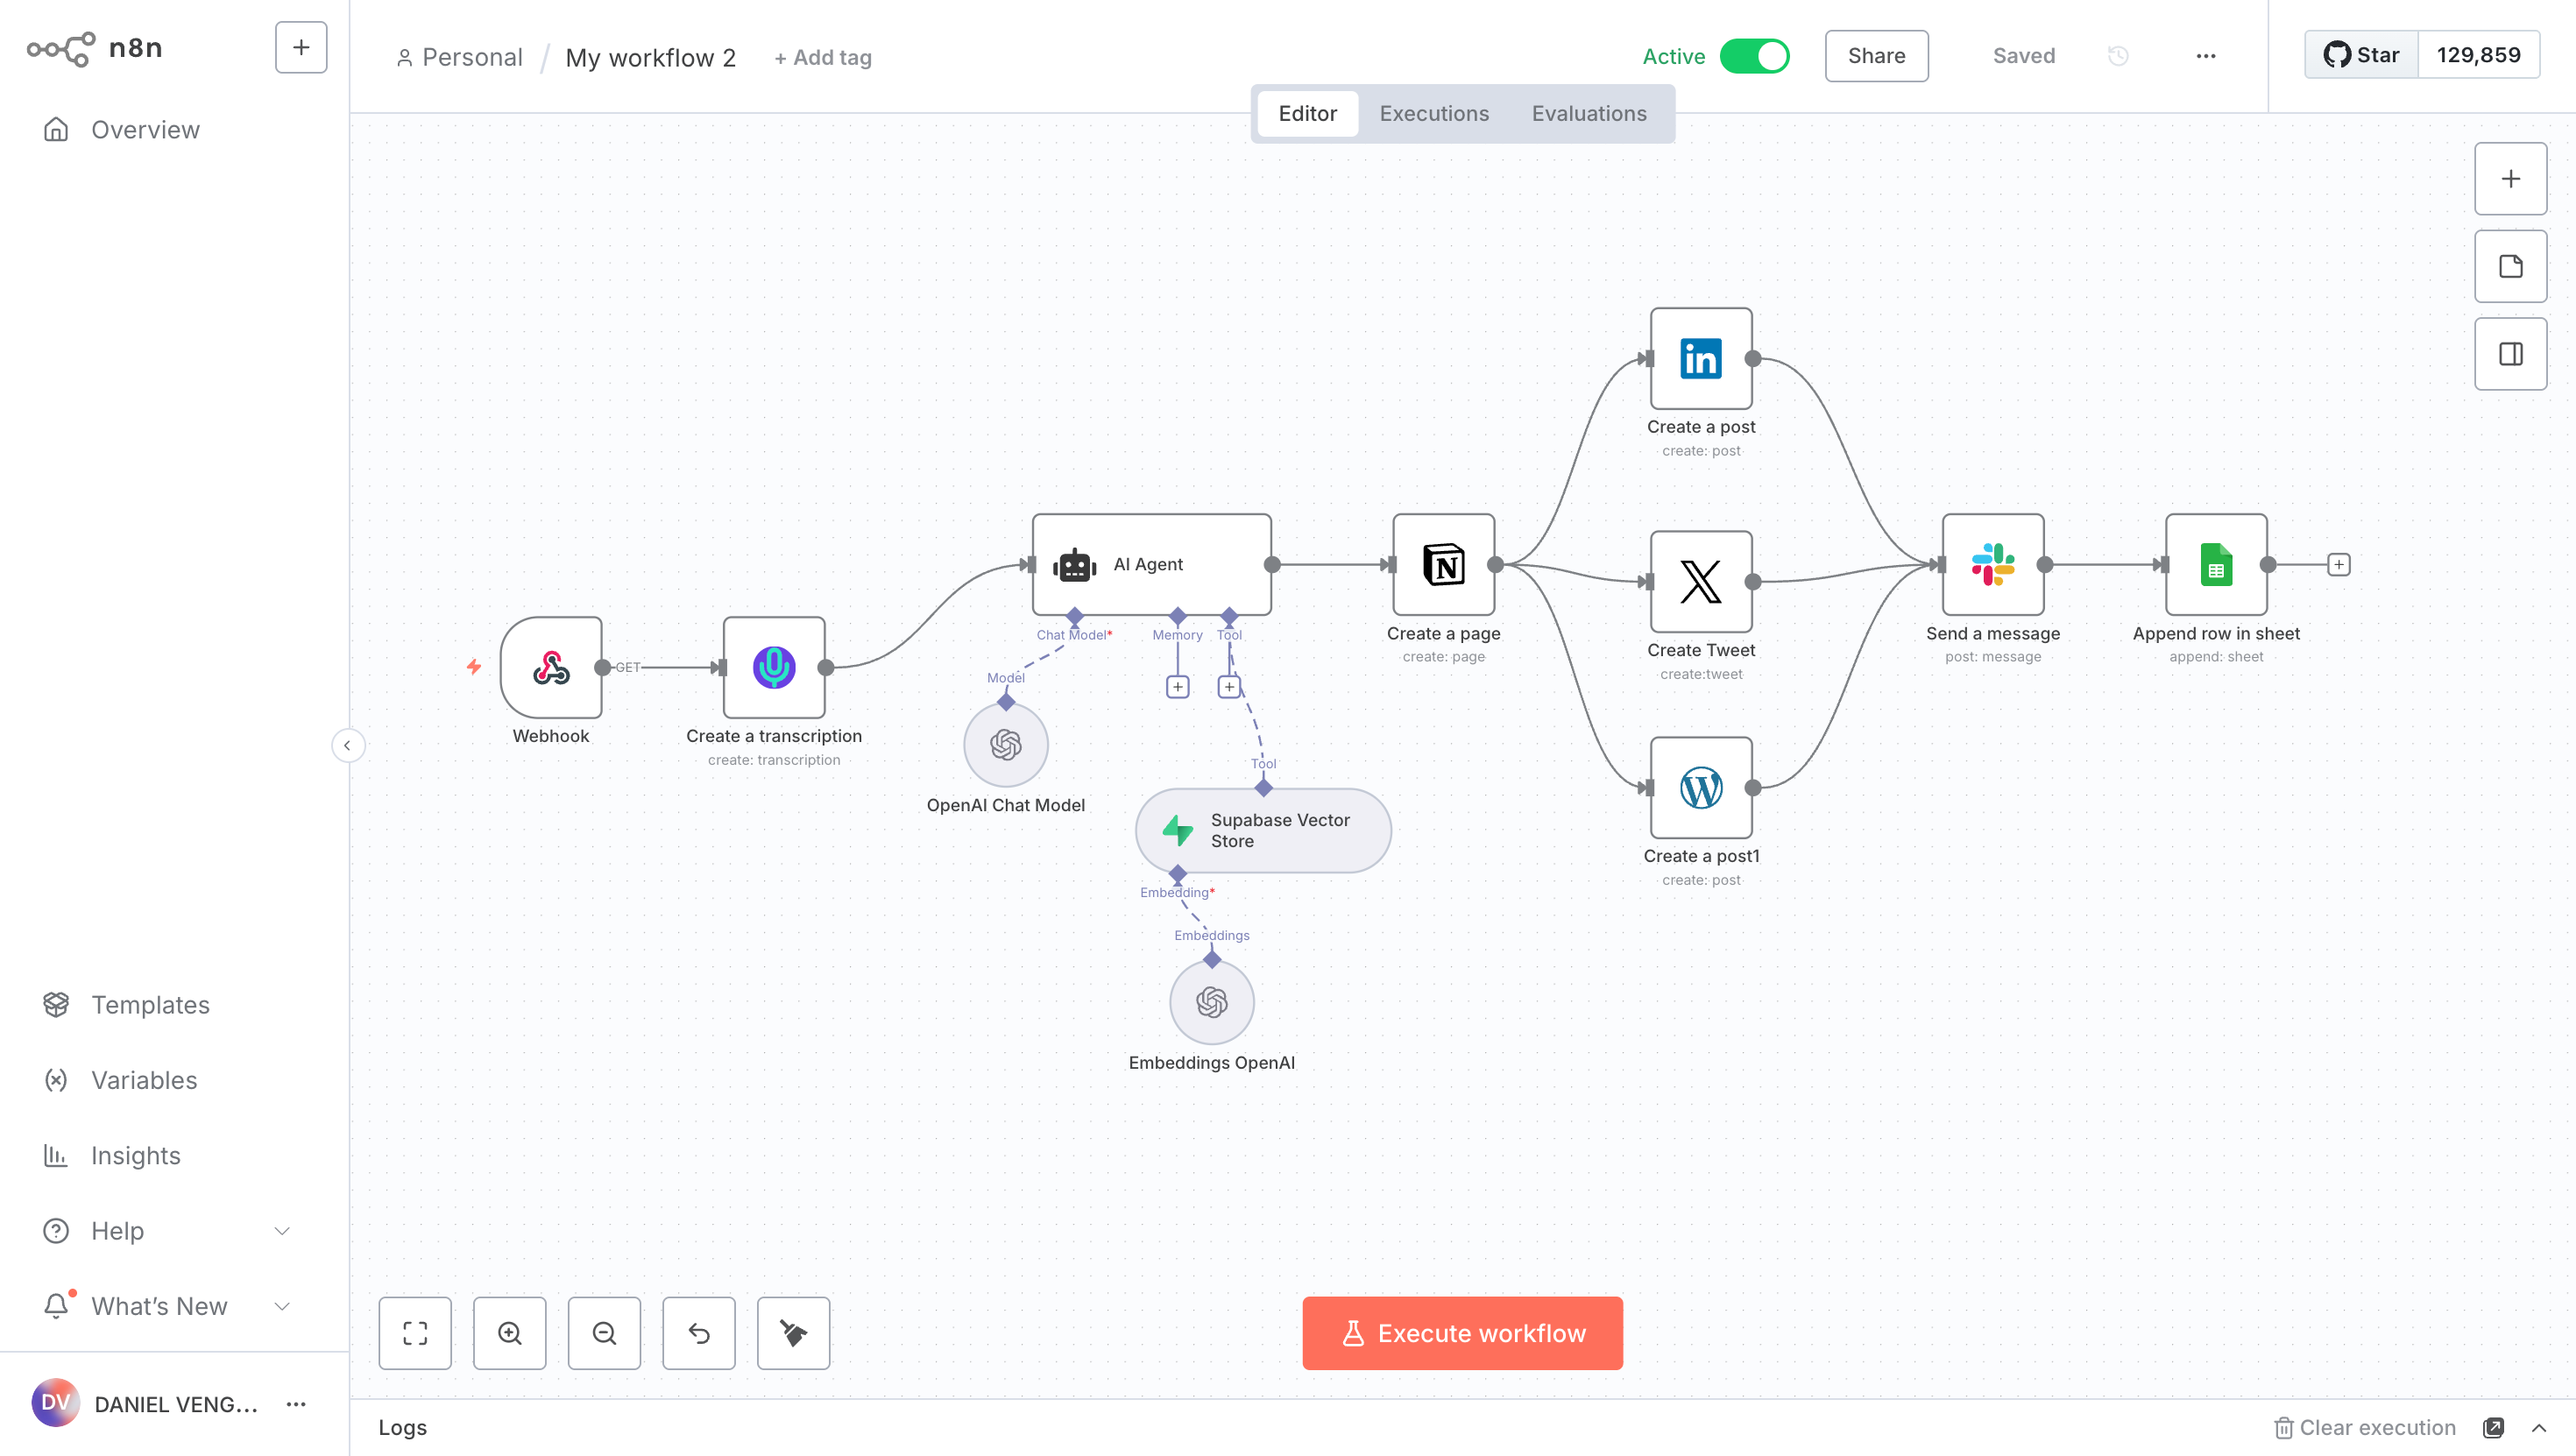2576x1456 pixels.
Task: Click the DV user avatar
Action: pos(56,1402)
